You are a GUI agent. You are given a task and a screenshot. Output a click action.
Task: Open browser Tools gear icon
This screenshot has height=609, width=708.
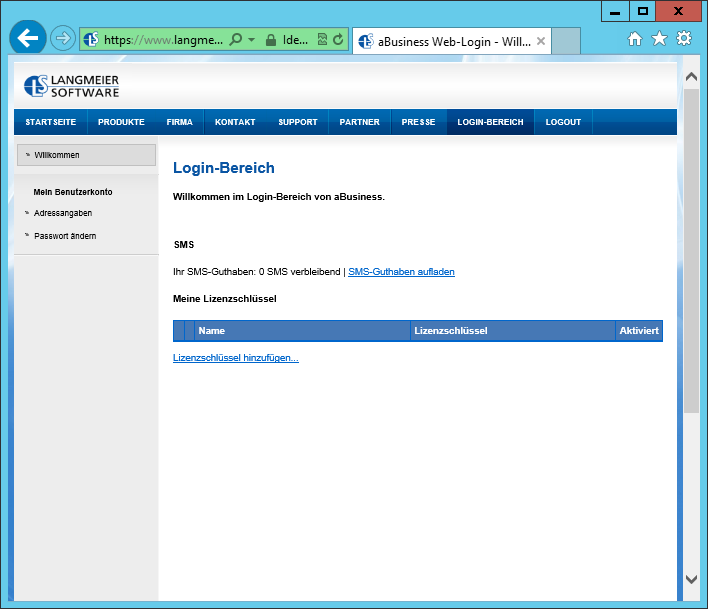coord(684,38)
